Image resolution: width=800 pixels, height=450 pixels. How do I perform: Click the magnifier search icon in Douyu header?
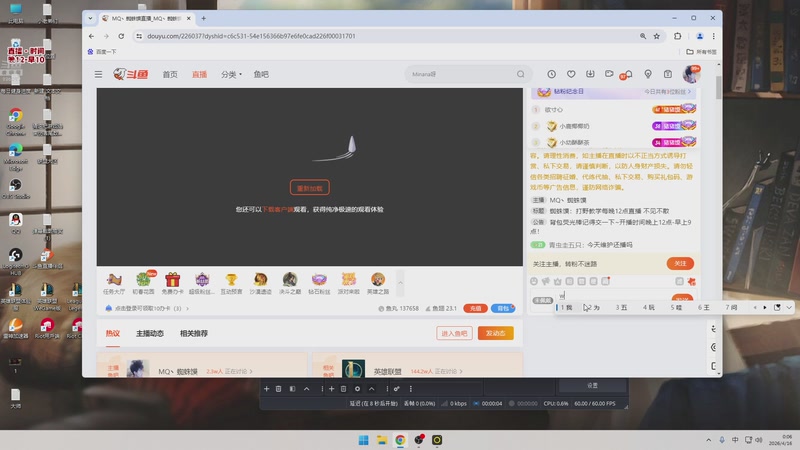520,74
